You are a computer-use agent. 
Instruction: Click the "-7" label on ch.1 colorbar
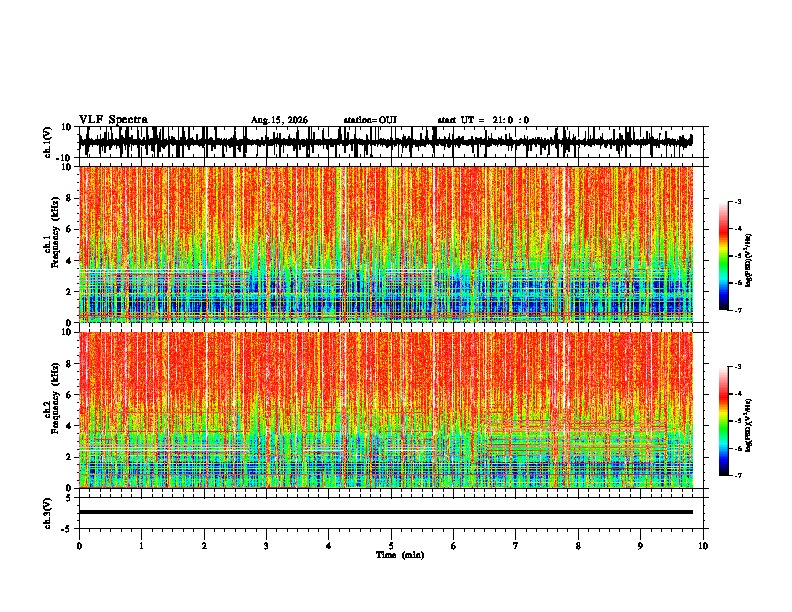737,310
